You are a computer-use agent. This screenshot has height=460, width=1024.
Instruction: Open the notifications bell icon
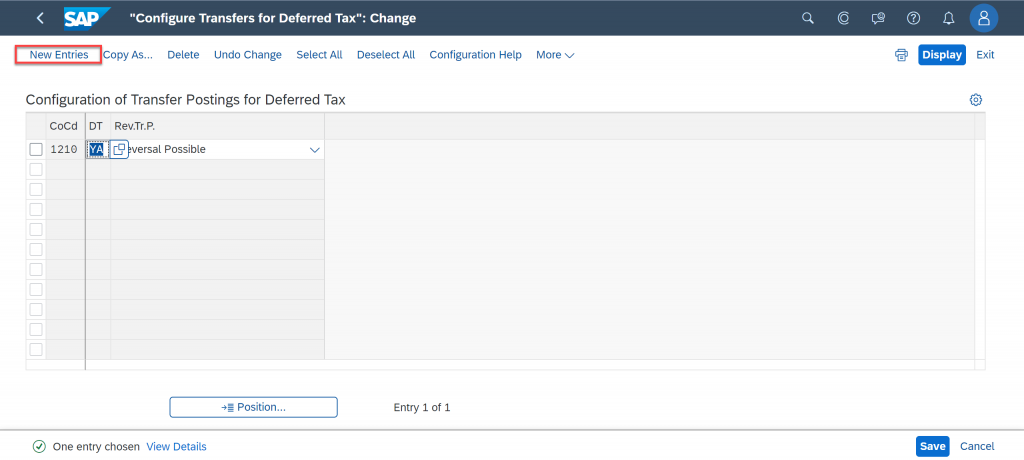(x=949, y=18)
